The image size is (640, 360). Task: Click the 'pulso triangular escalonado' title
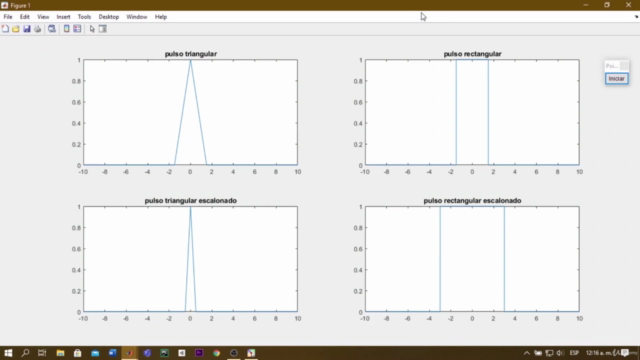[191, 200]
